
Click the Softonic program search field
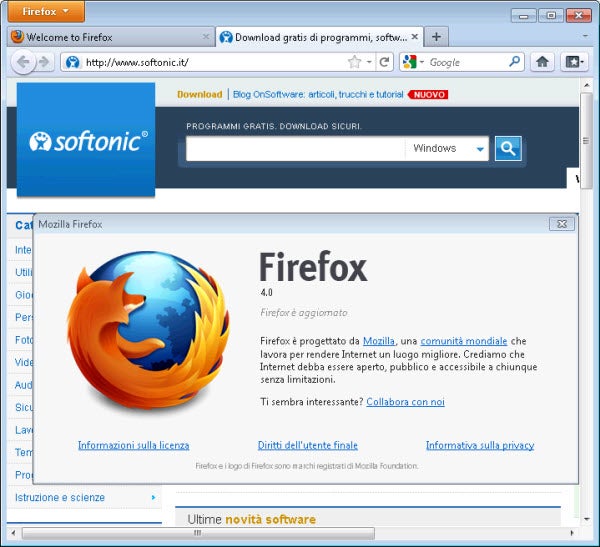click(x=295, y=149)
